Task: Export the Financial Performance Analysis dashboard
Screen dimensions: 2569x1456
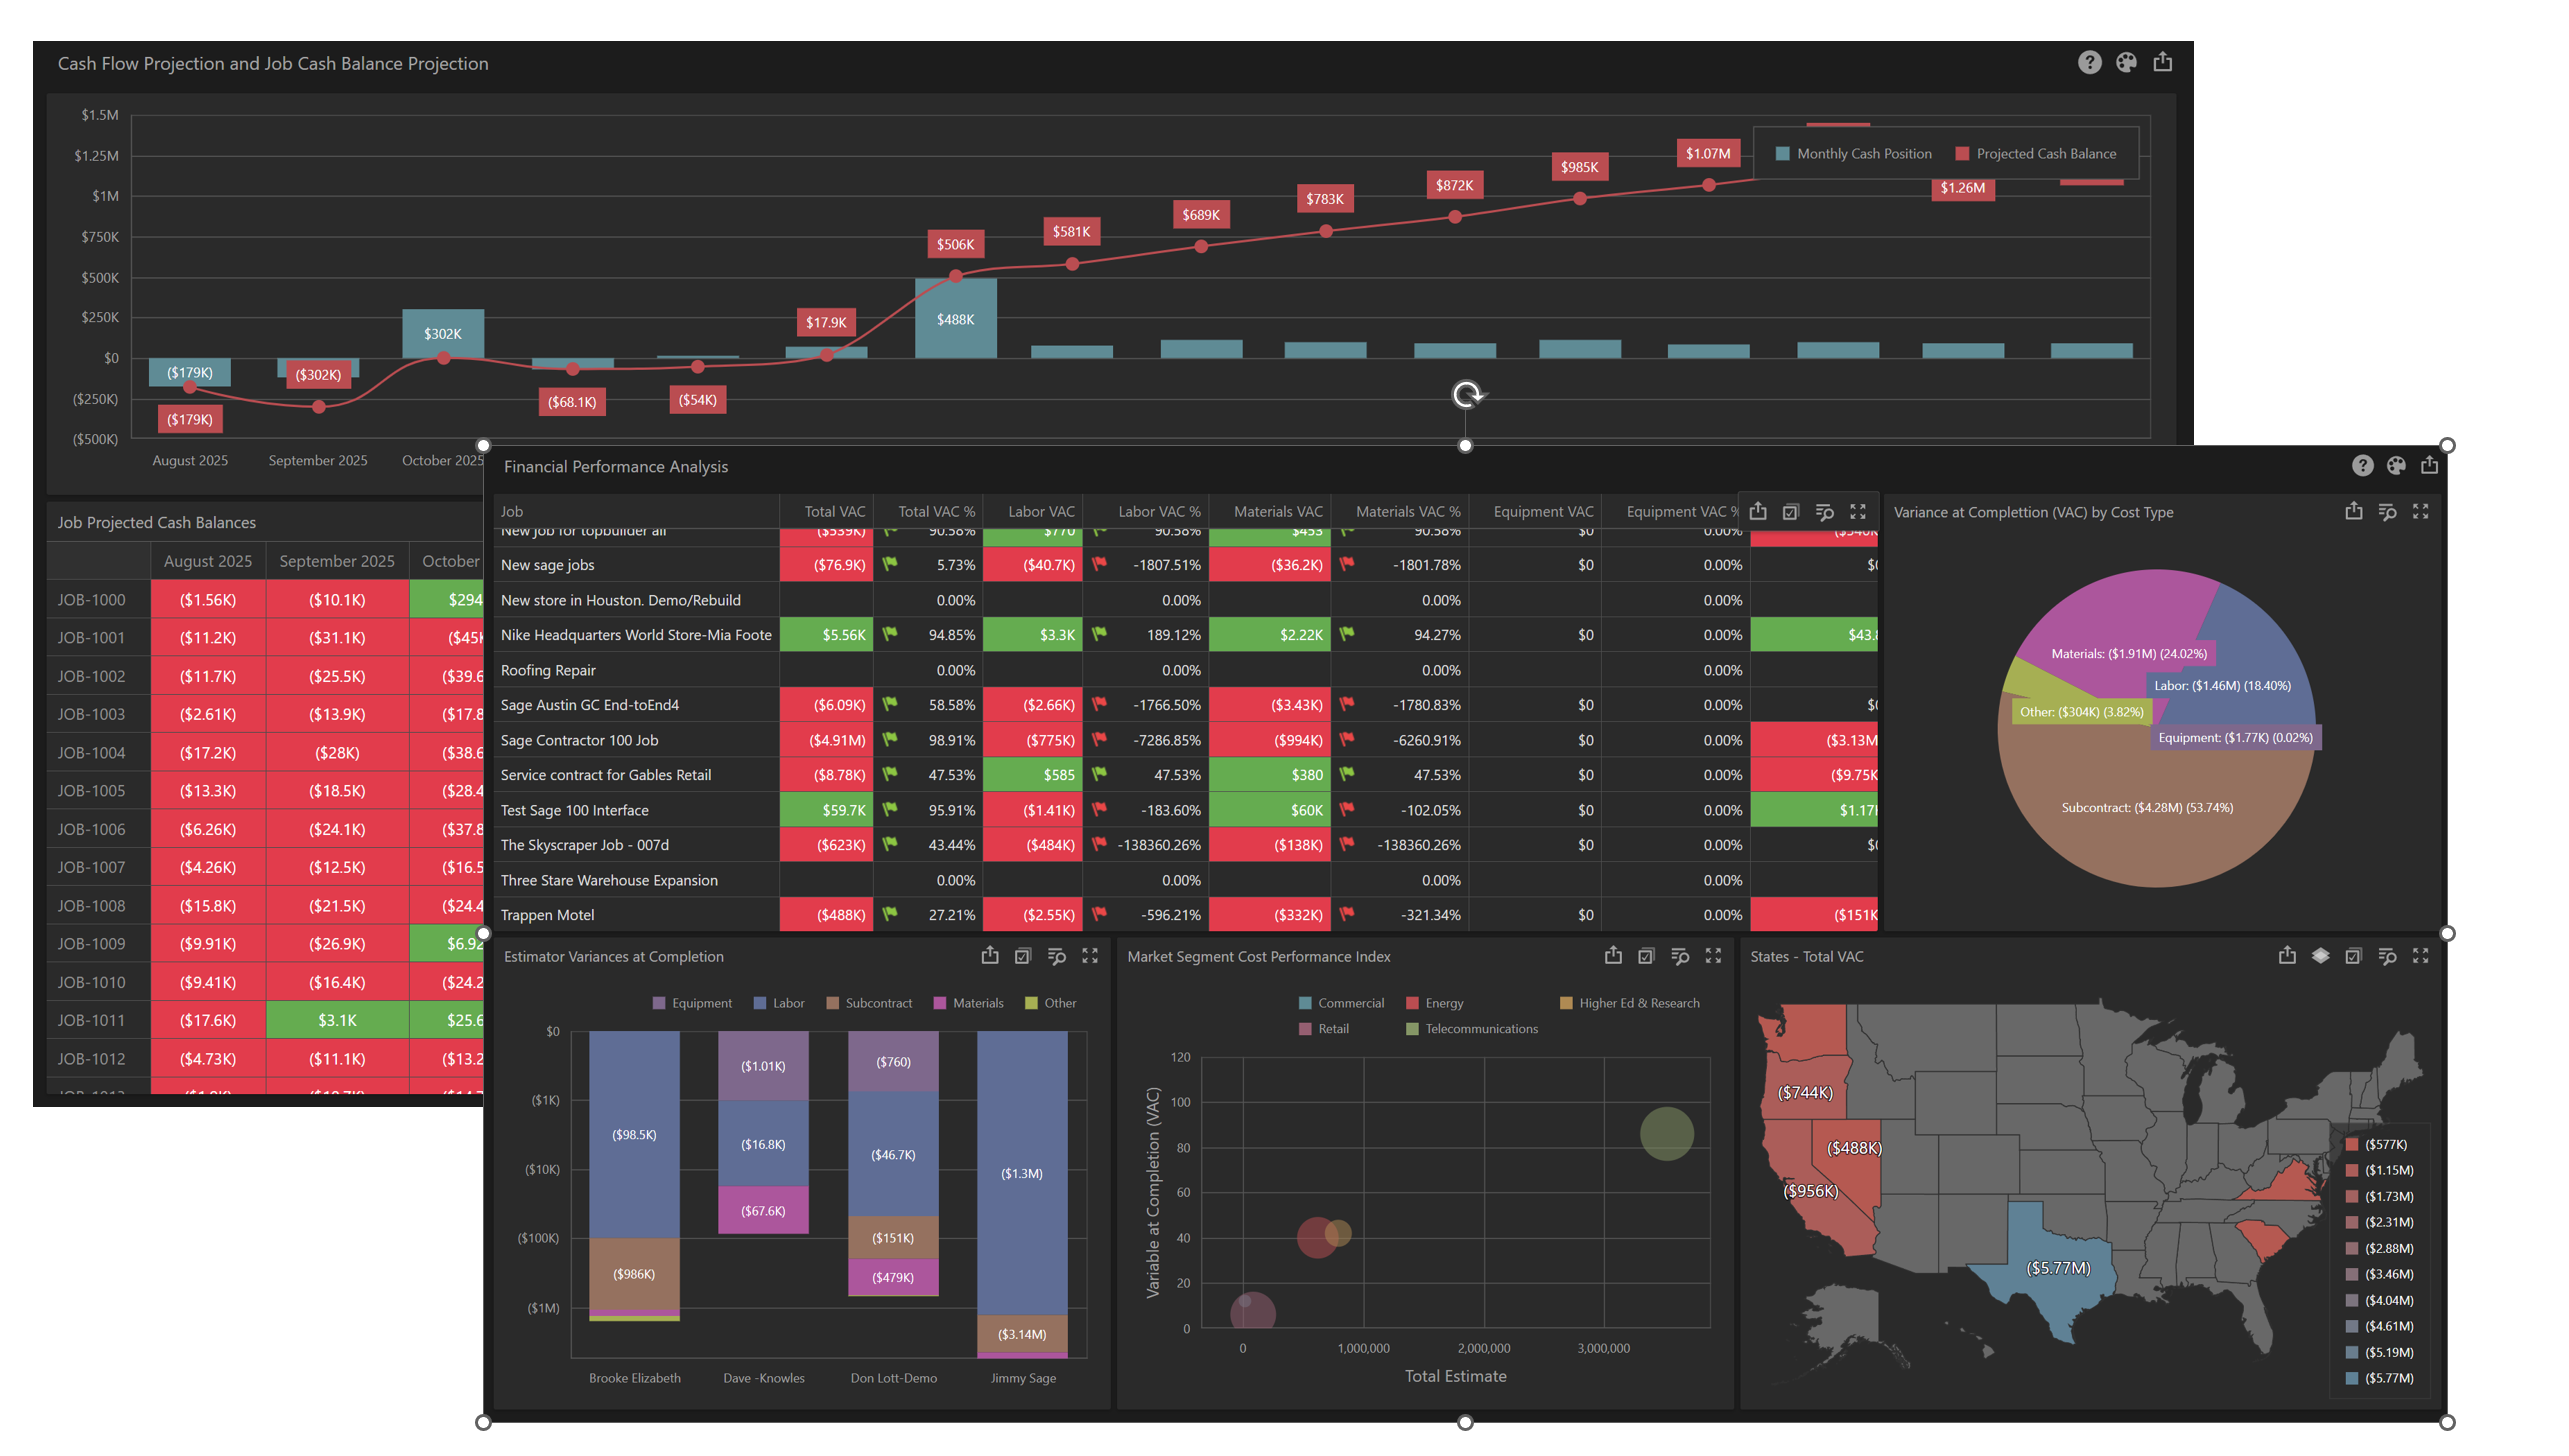Action: tap(2429, 466)
